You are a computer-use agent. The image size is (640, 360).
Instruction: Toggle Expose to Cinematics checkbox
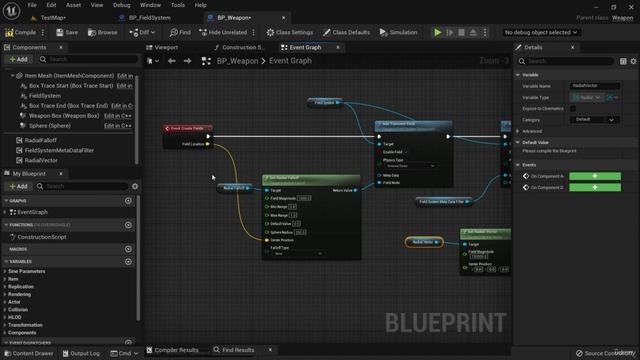tap(573, 109)
